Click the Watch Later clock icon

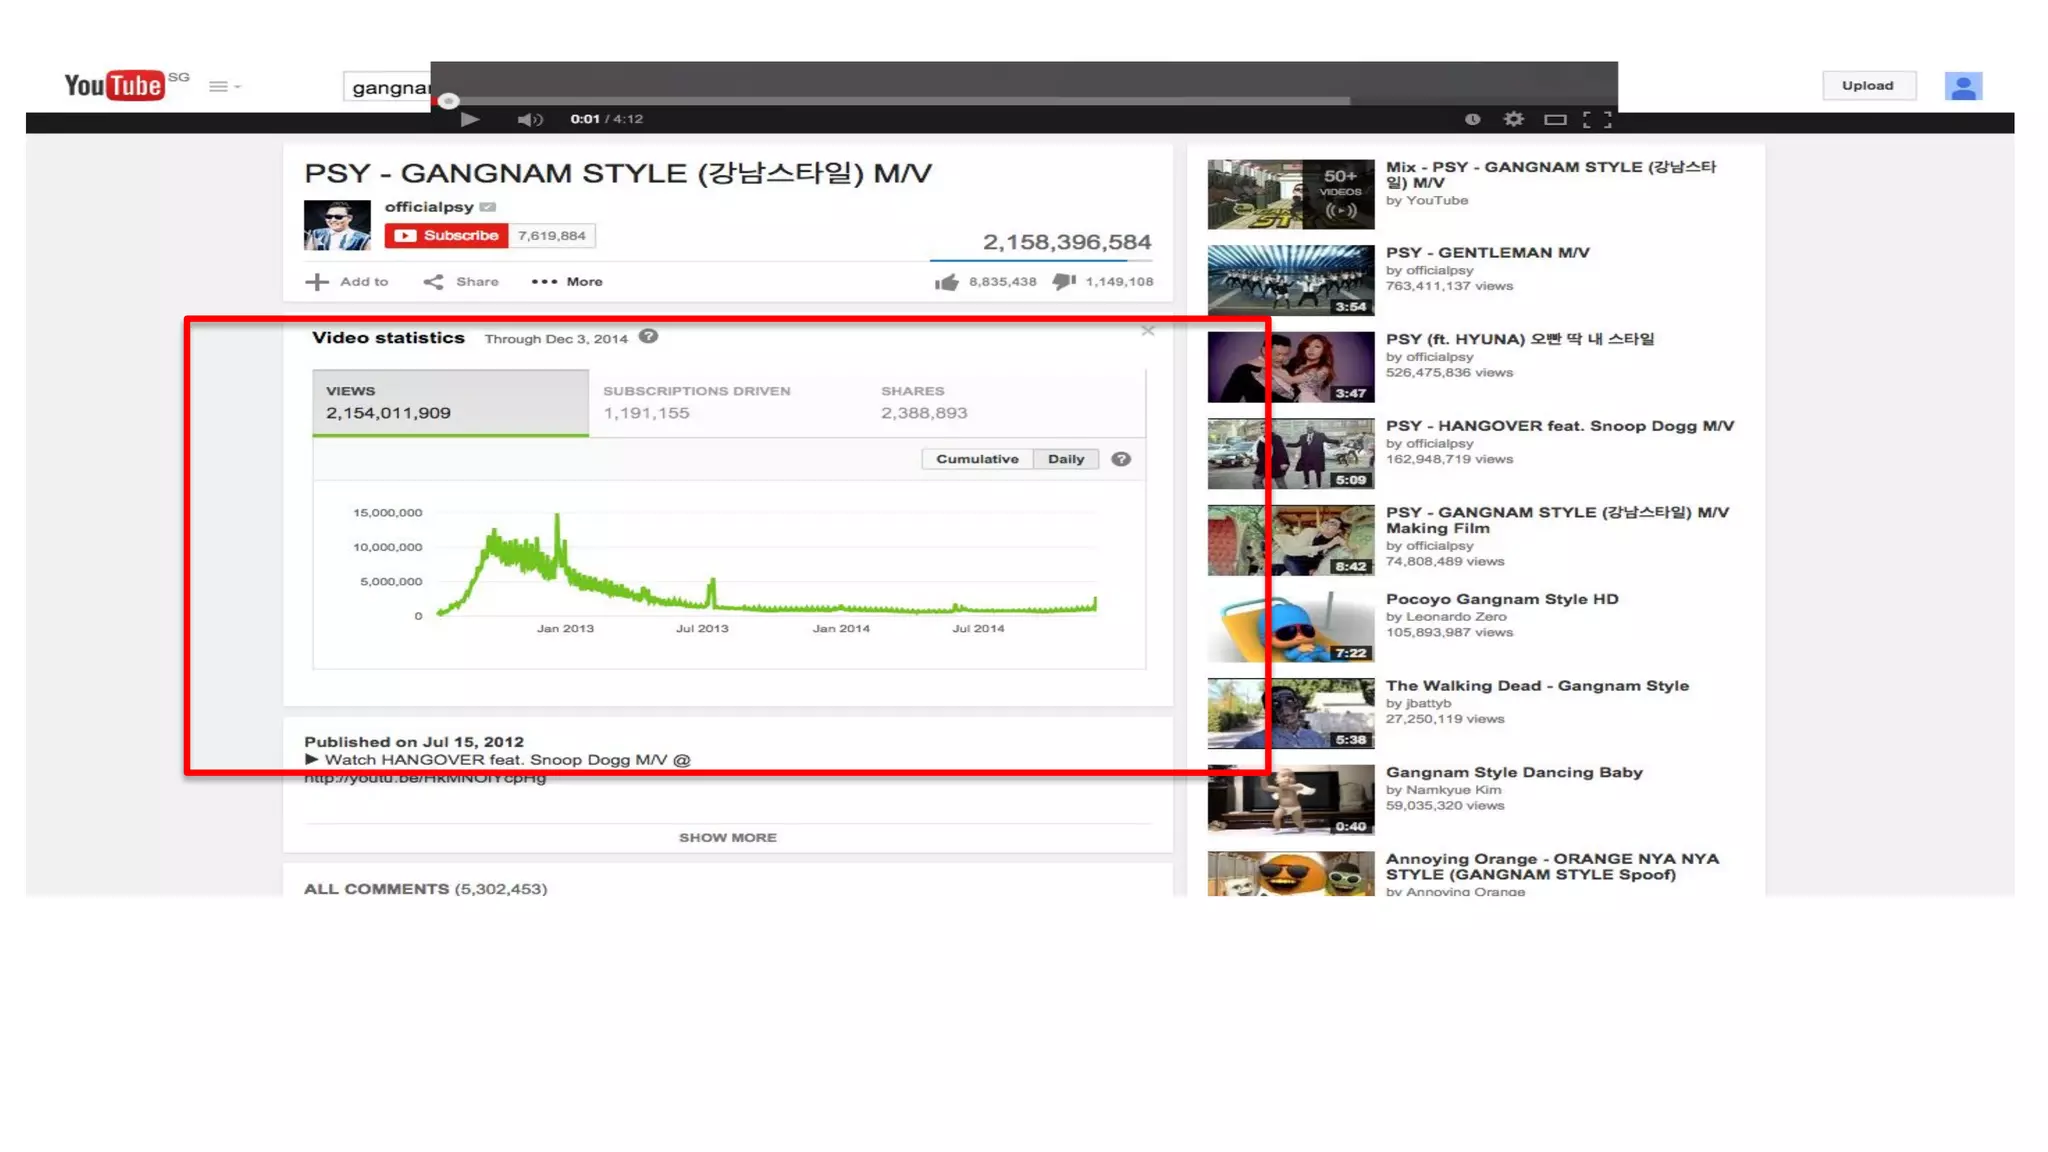tap(1472, 119)
